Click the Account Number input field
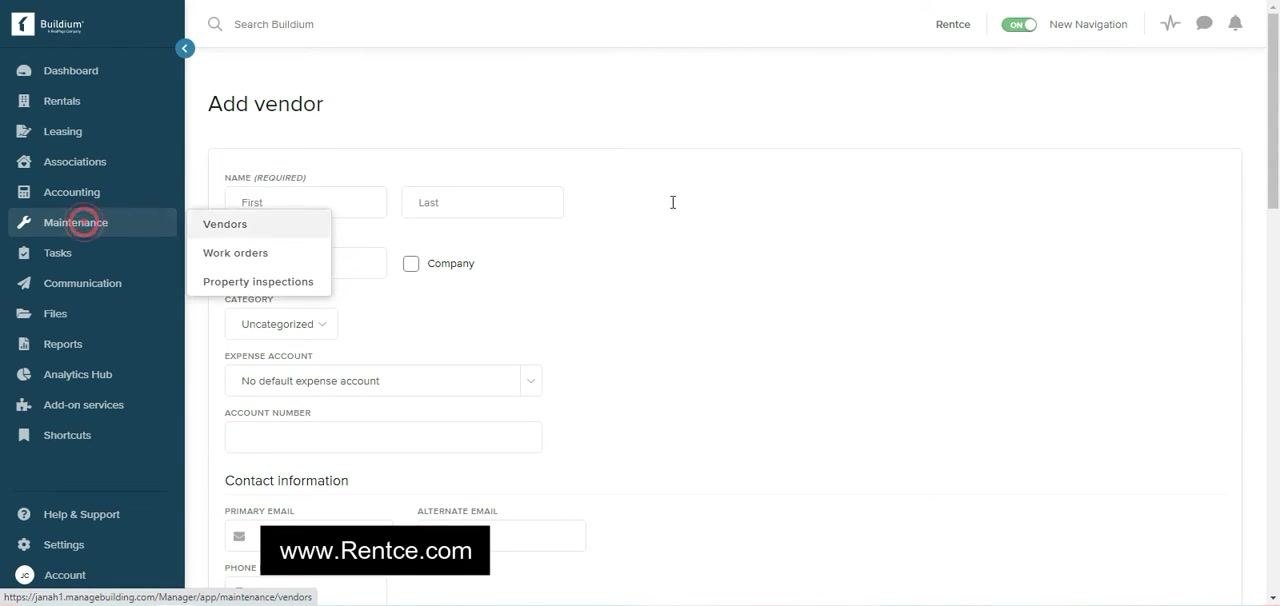Image resolution: width=1280 pixels, height=606 pixels. coord(383,437)
